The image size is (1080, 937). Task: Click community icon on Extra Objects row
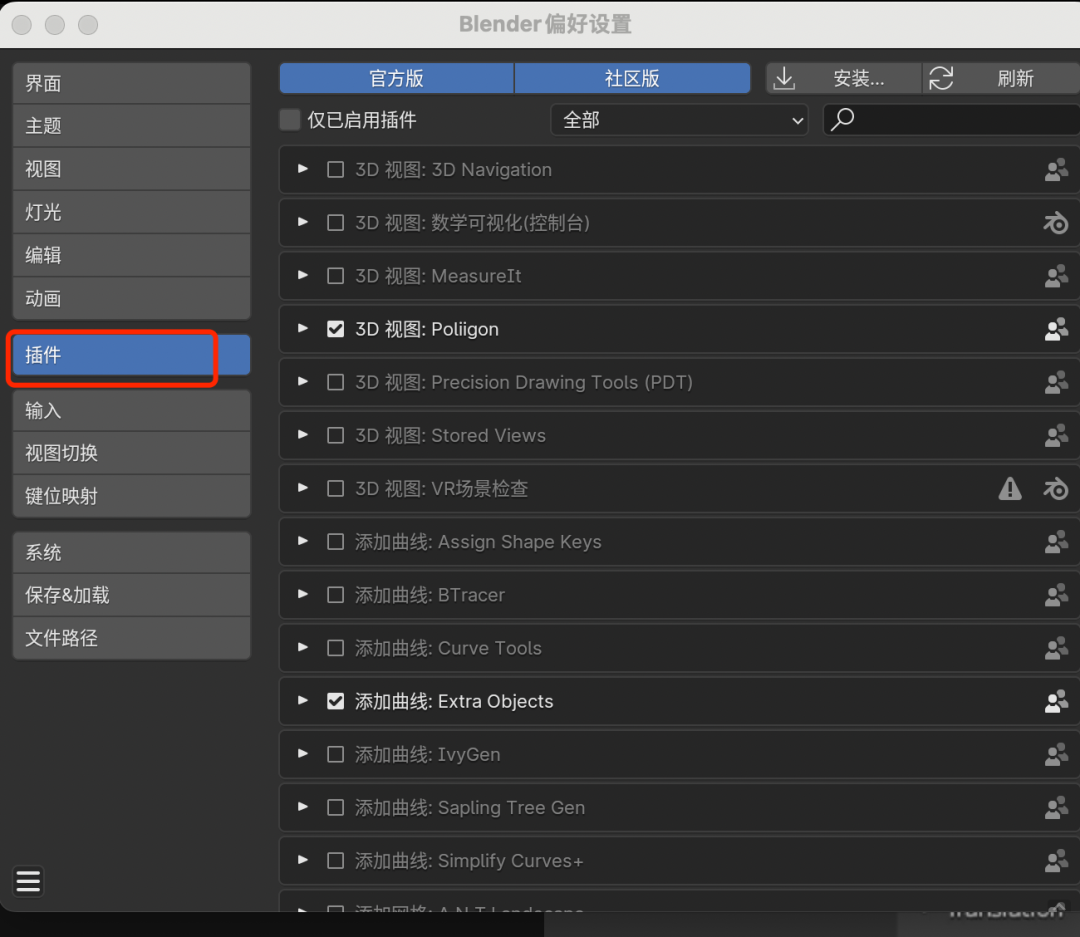tap(1056, 701)
